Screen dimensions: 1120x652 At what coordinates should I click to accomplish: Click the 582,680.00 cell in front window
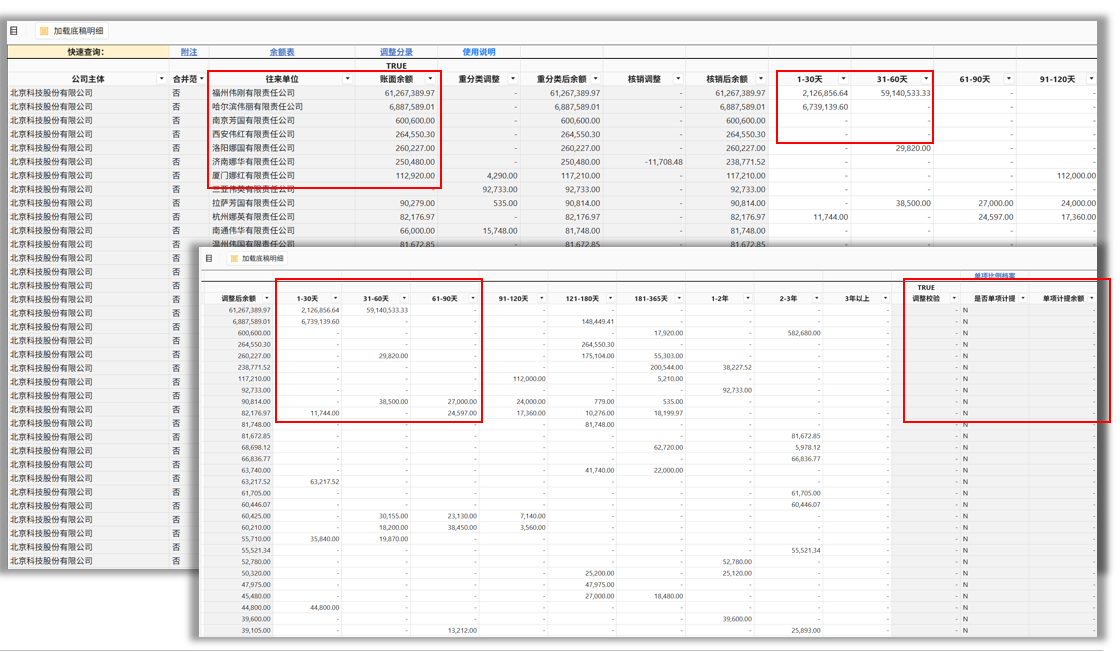point(788,333)
